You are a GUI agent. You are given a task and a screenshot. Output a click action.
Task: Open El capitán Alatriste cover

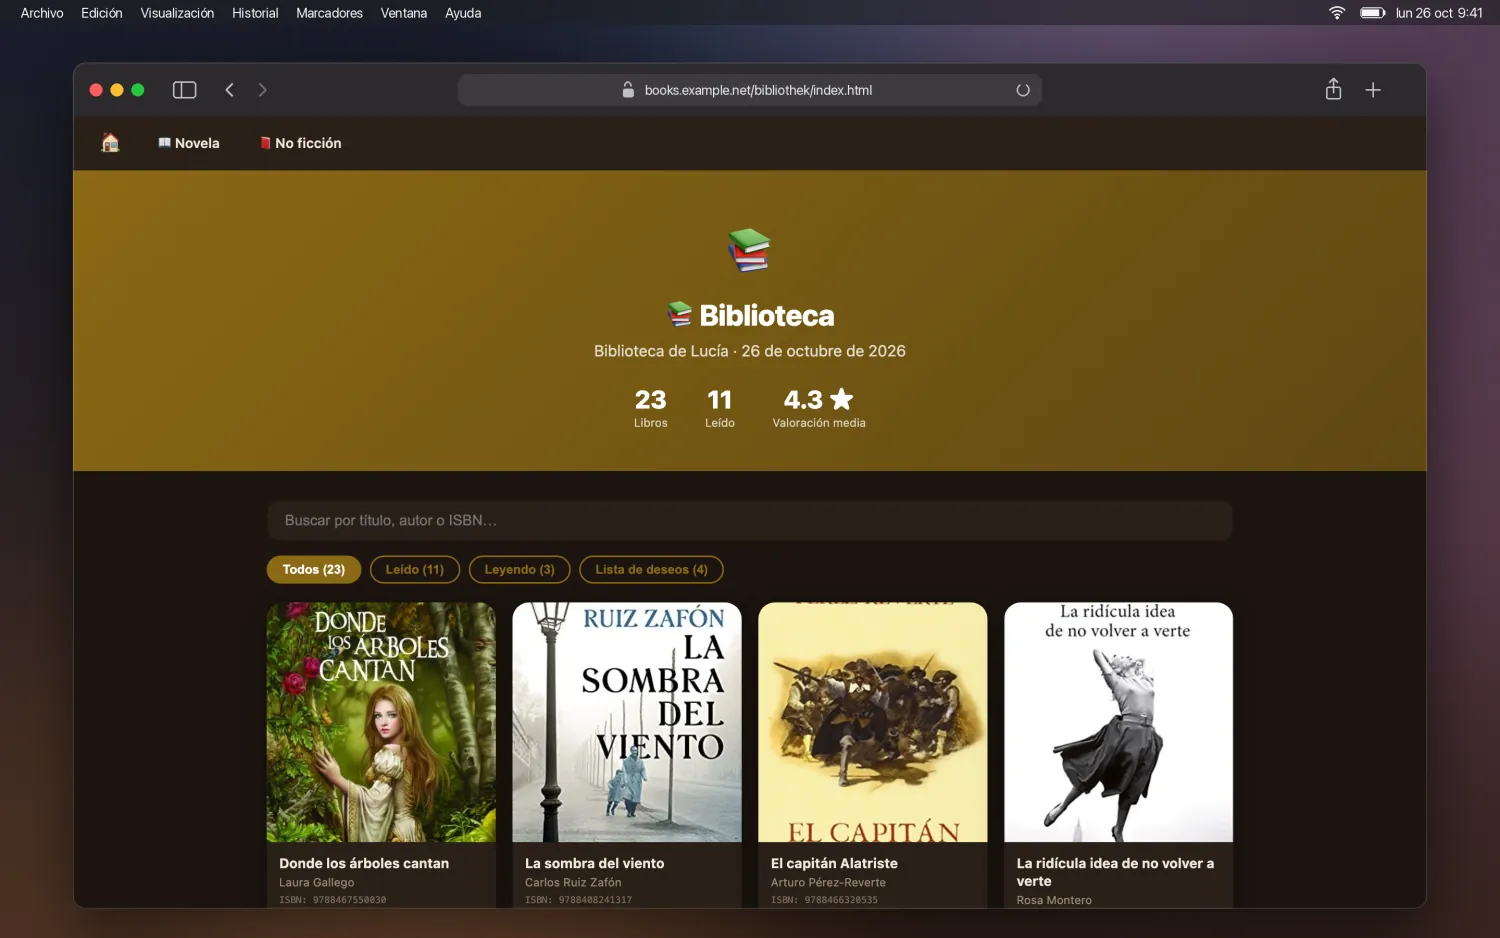(x=873, y=722)
